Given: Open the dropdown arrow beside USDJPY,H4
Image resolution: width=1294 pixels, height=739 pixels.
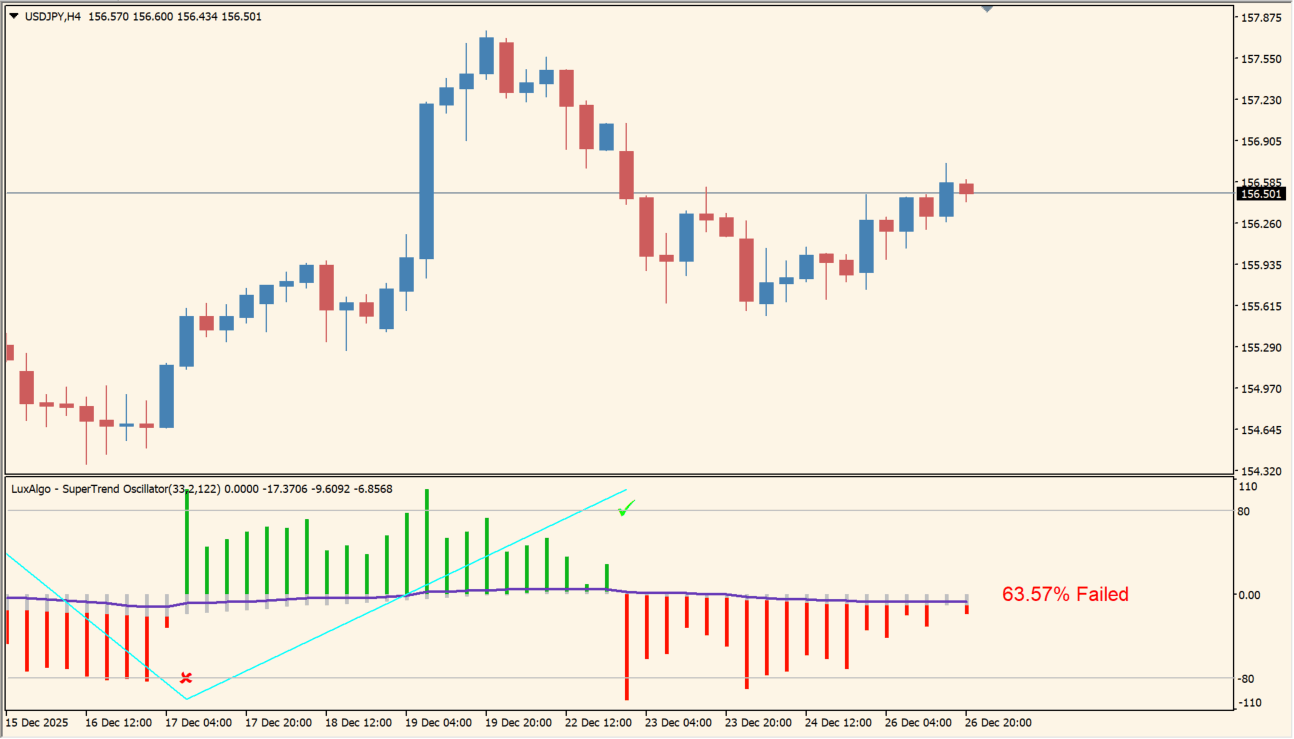Looking at the screenshot, I should (13, 16).
